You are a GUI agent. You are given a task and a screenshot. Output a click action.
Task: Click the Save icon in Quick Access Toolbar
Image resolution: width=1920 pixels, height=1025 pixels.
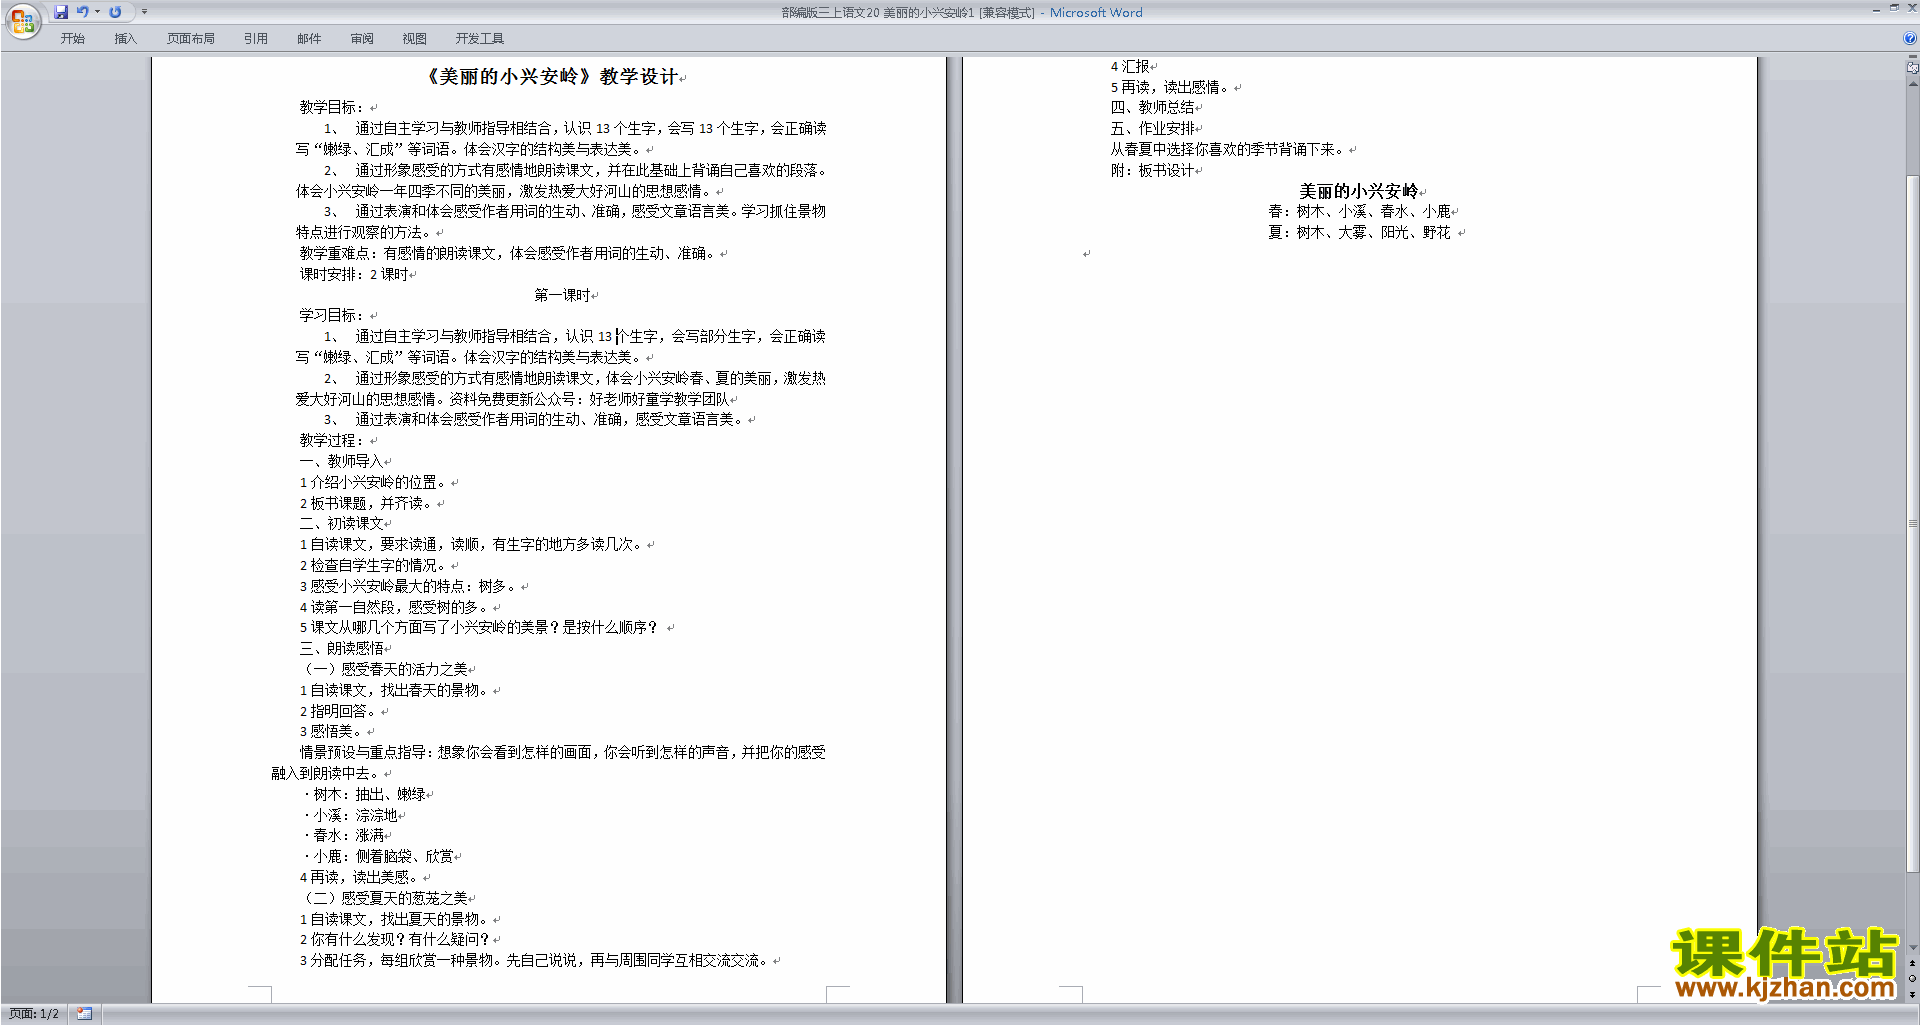click(61, 12)
